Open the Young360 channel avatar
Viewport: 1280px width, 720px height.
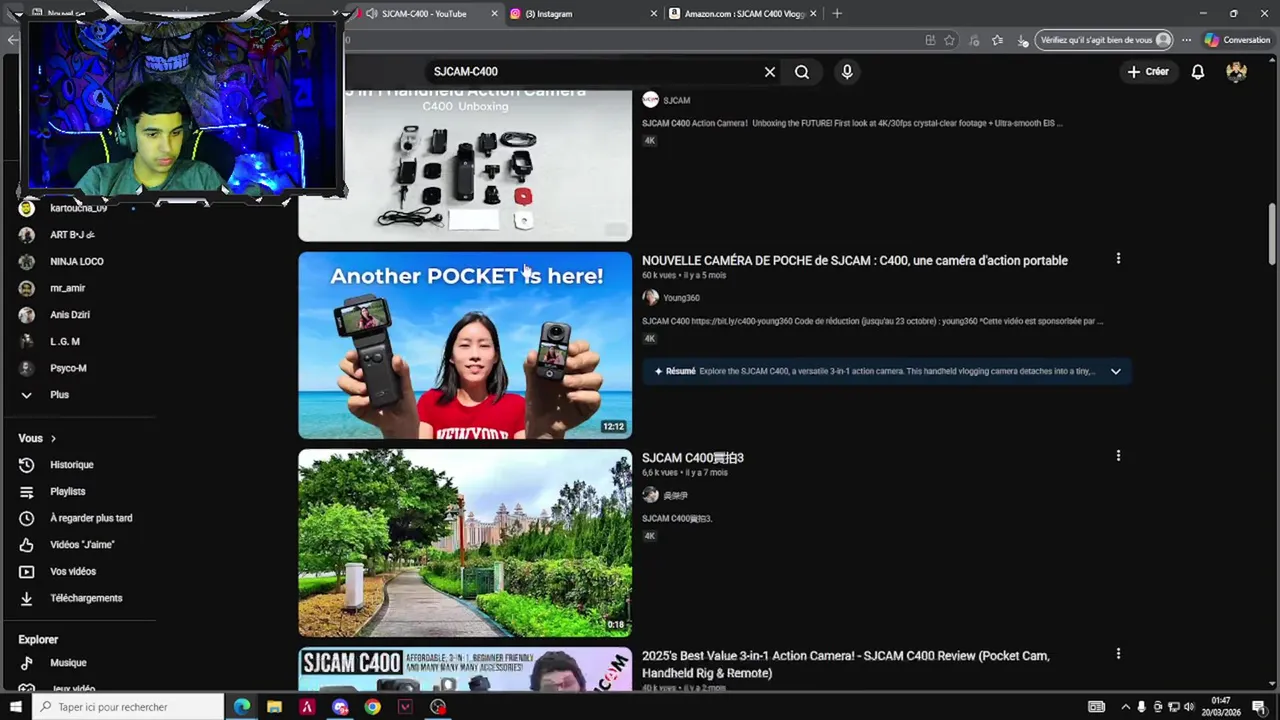point(650,298)
